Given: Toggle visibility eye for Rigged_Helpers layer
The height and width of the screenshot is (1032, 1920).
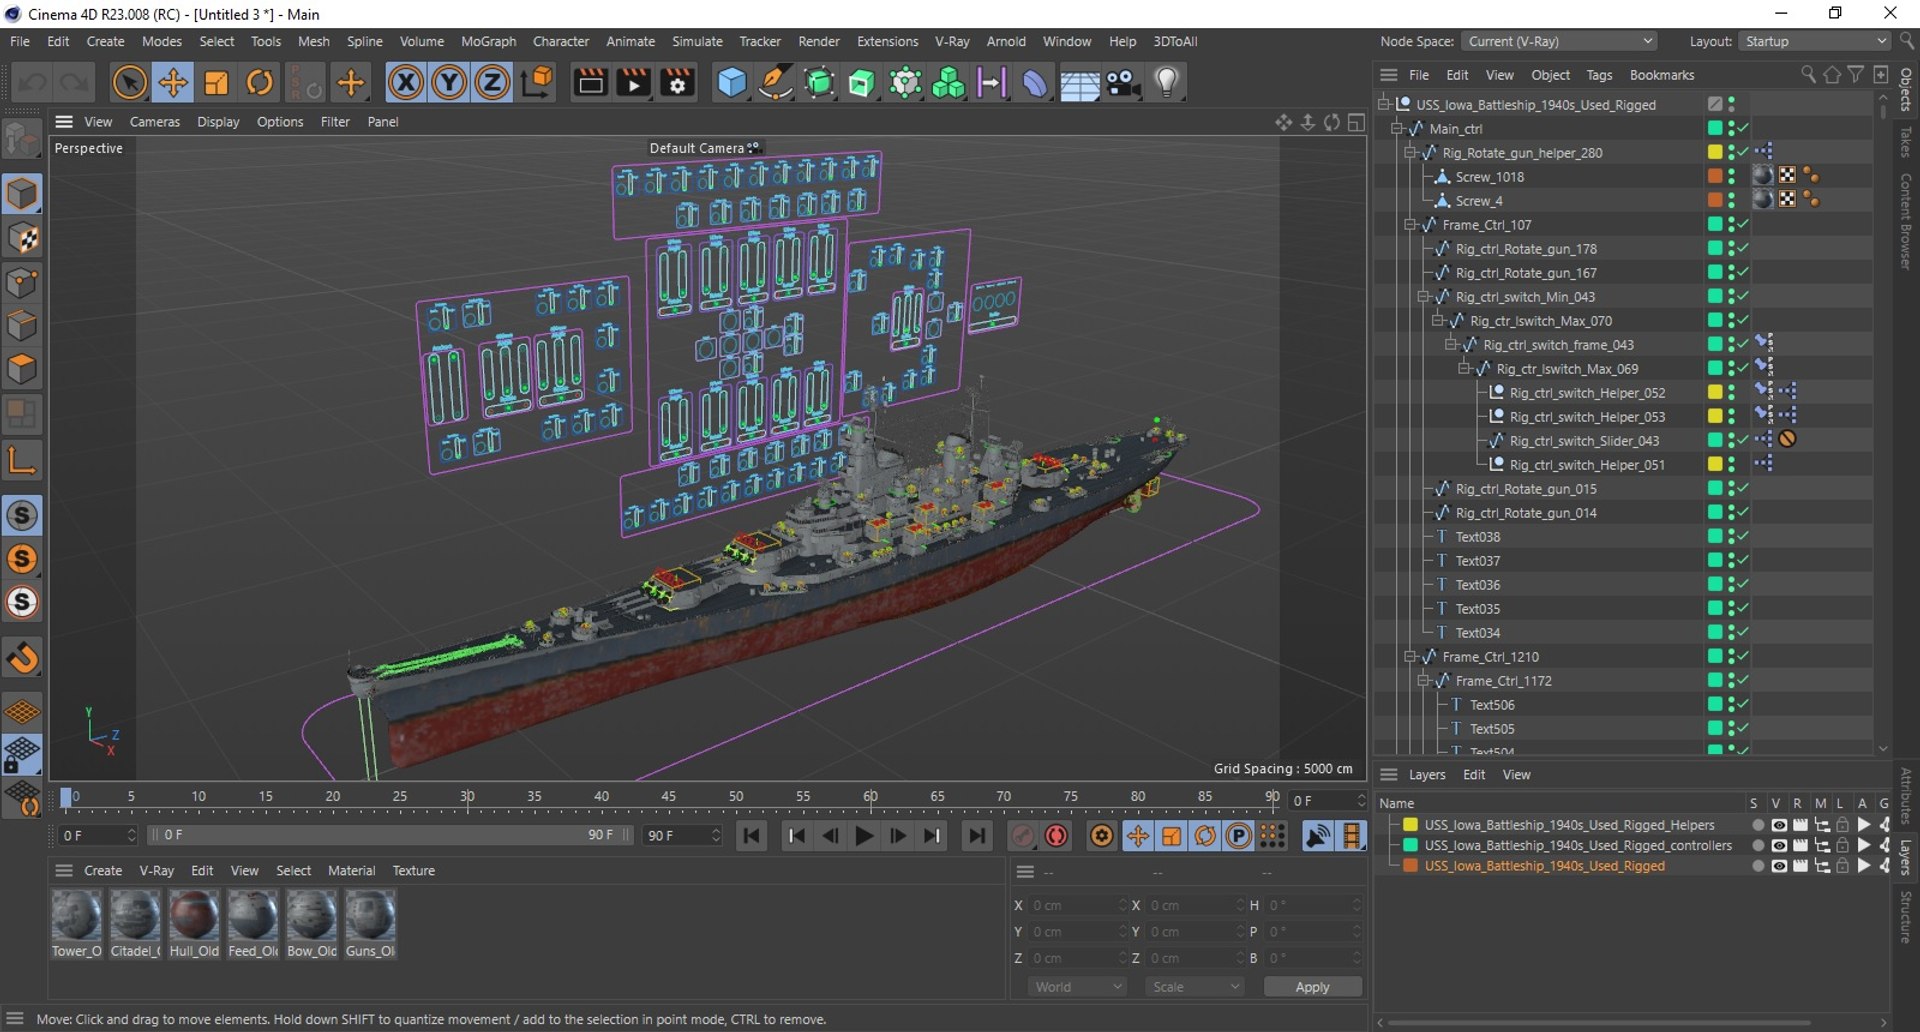Looking at the screenshot, I should [1779, 825].
